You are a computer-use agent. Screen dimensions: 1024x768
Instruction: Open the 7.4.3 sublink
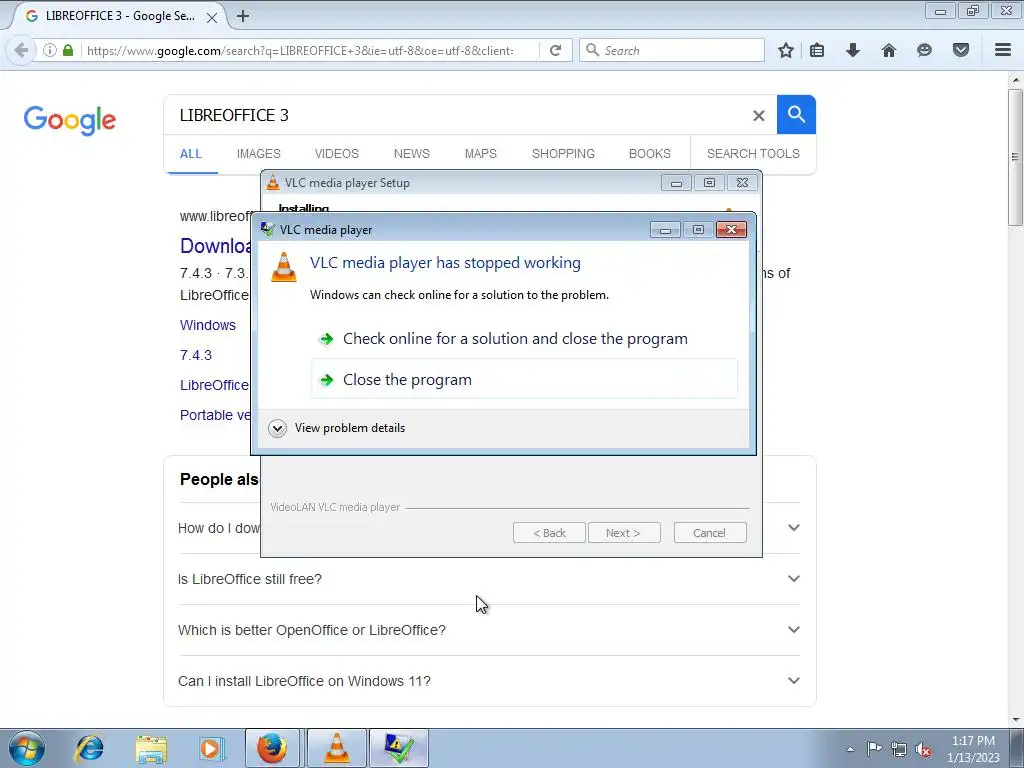[x=196, y=355]
